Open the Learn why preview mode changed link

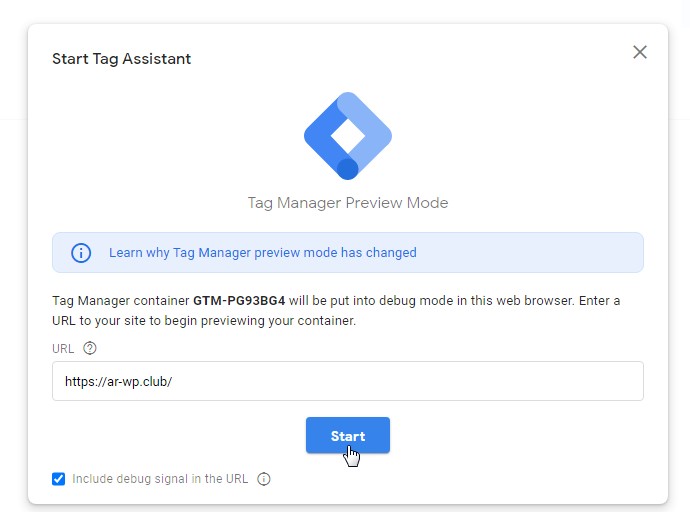[x=262, y=253]
